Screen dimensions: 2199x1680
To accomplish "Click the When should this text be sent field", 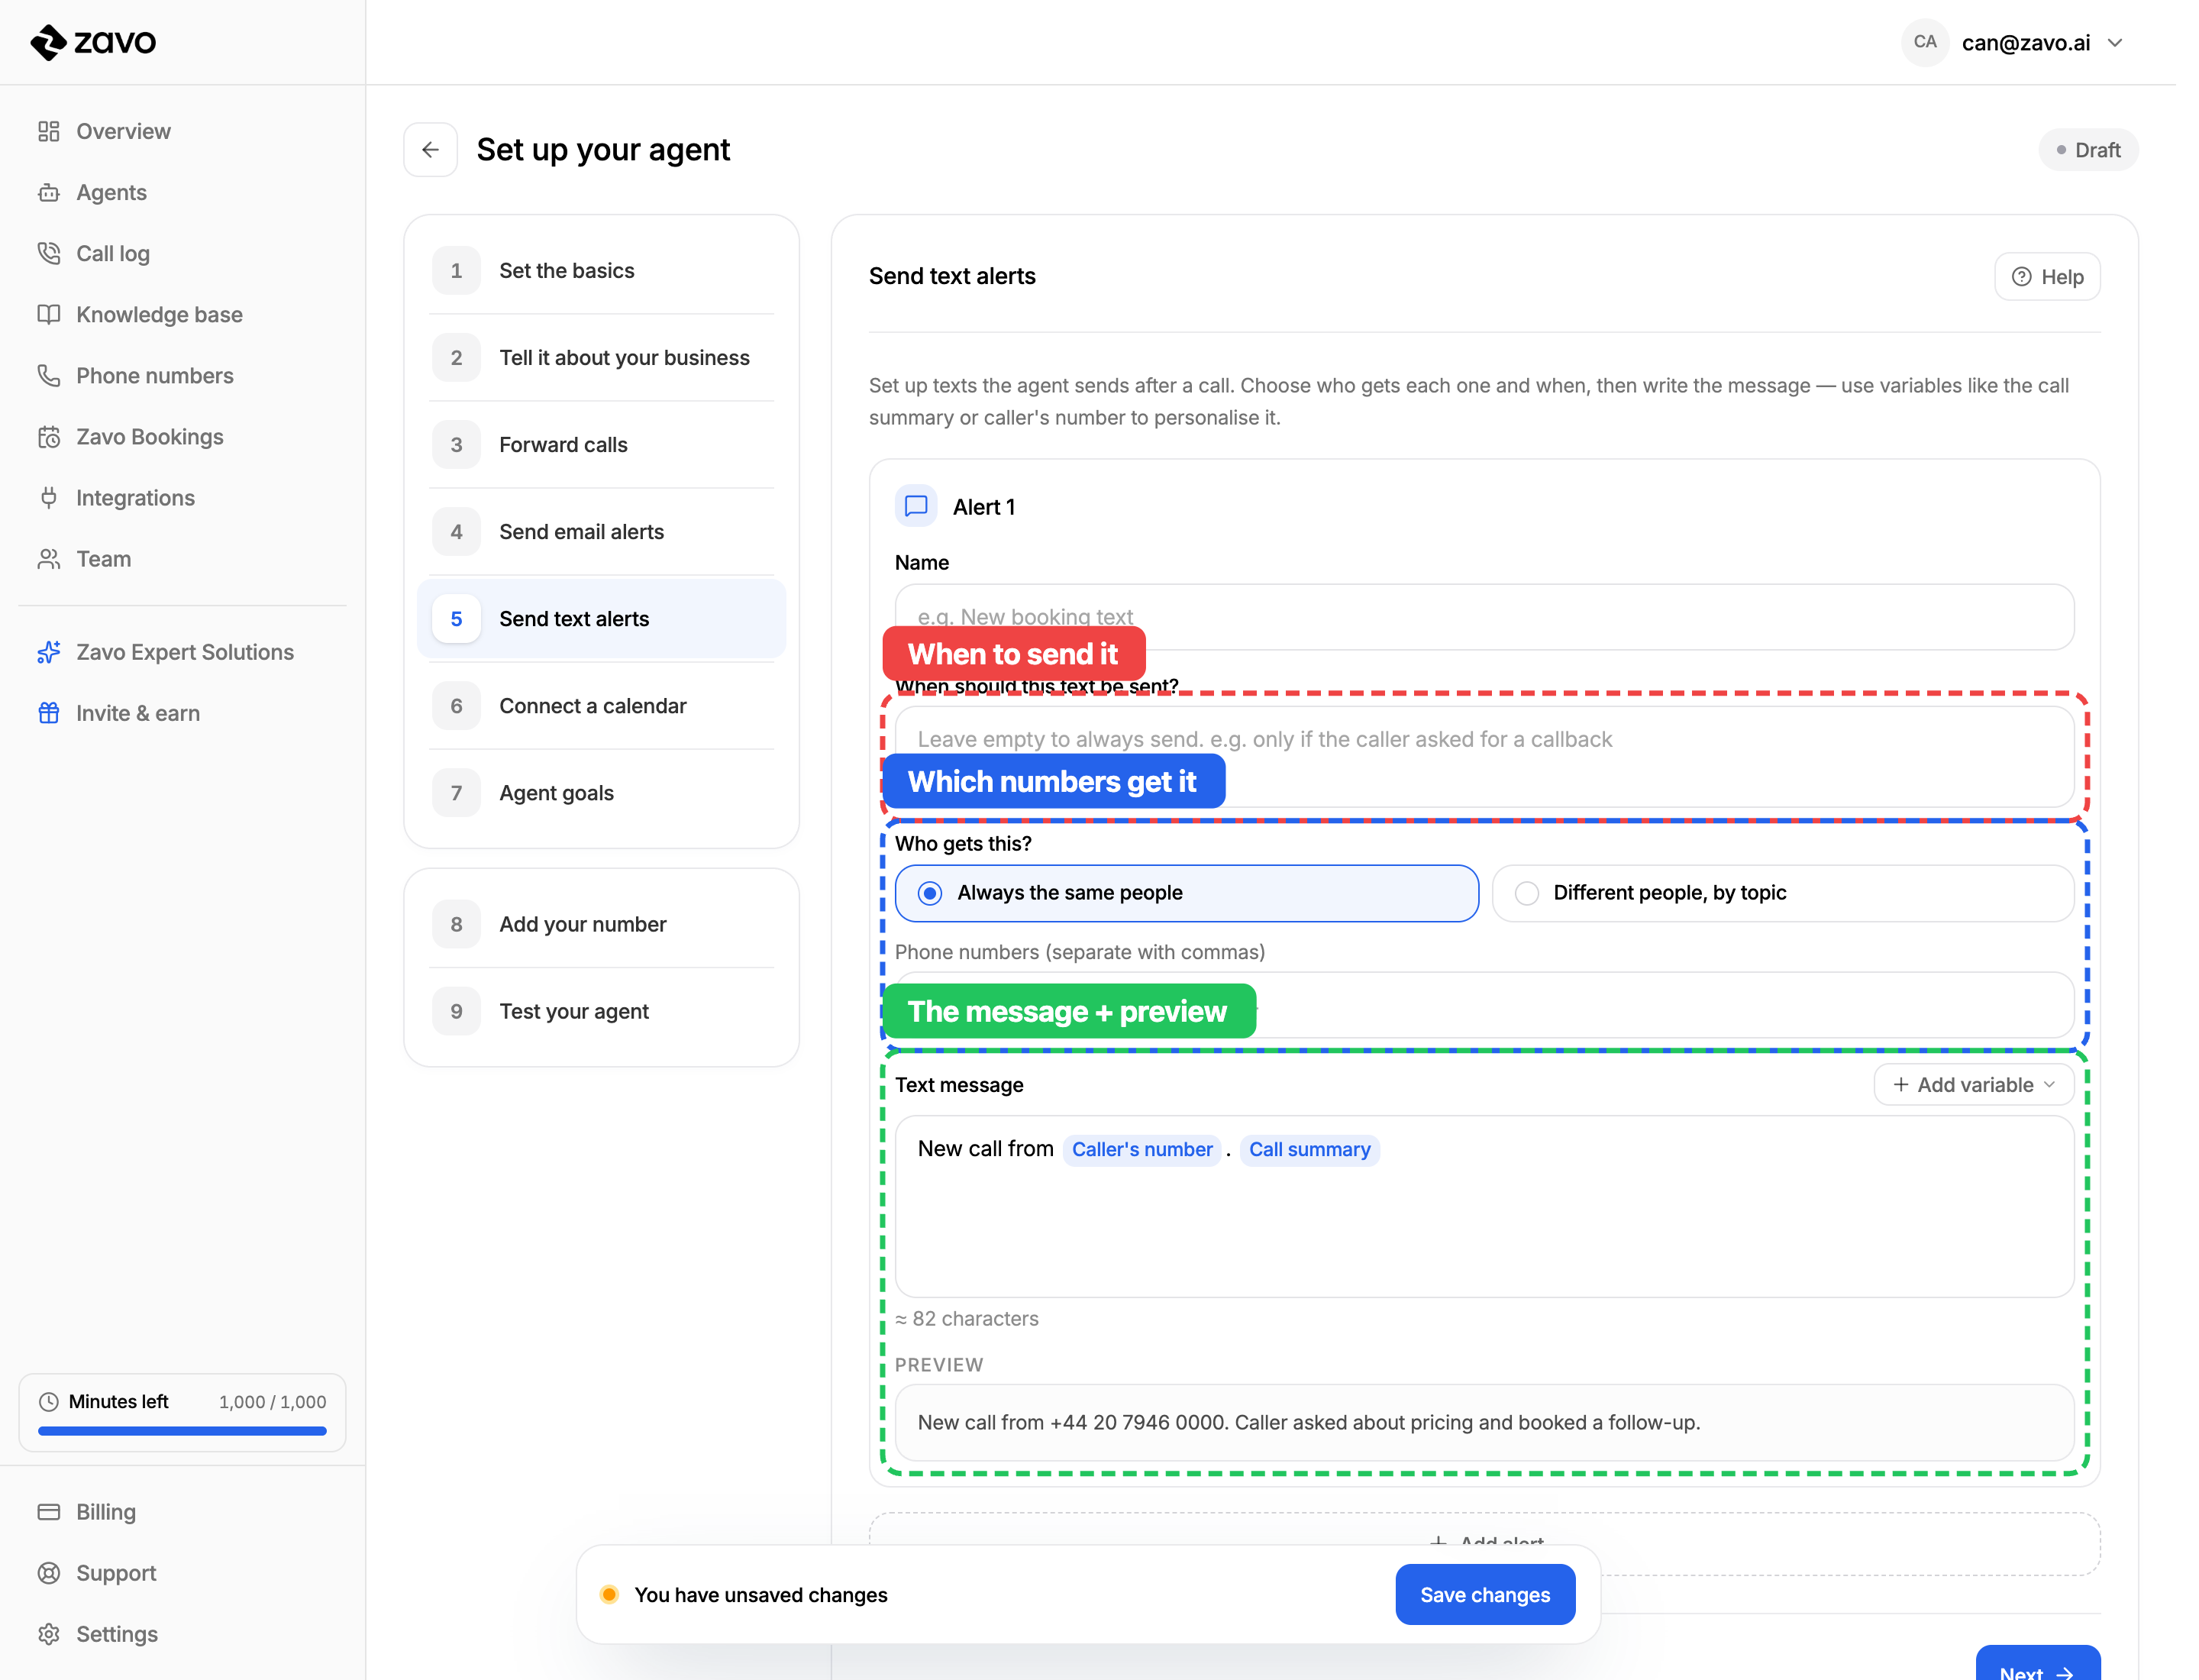I will coord(1484,756).
